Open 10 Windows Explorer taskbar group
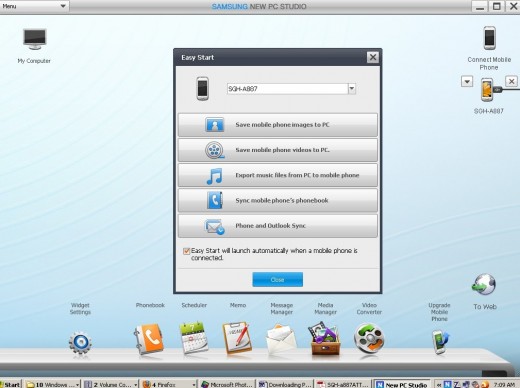The image size is (520, 388). click(x=52, y=384)
